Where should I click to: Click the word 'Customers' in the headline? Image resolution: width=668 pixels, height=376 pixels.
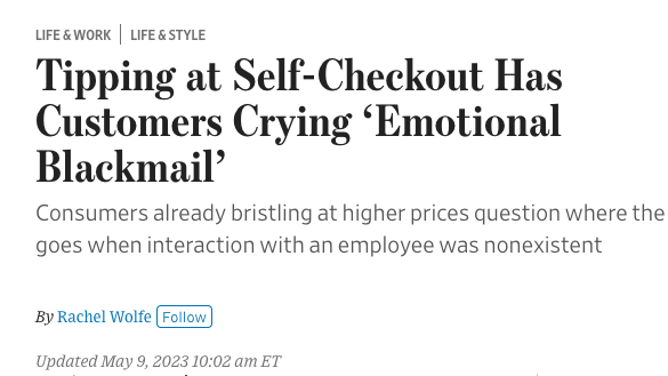[x=129, y=121]
